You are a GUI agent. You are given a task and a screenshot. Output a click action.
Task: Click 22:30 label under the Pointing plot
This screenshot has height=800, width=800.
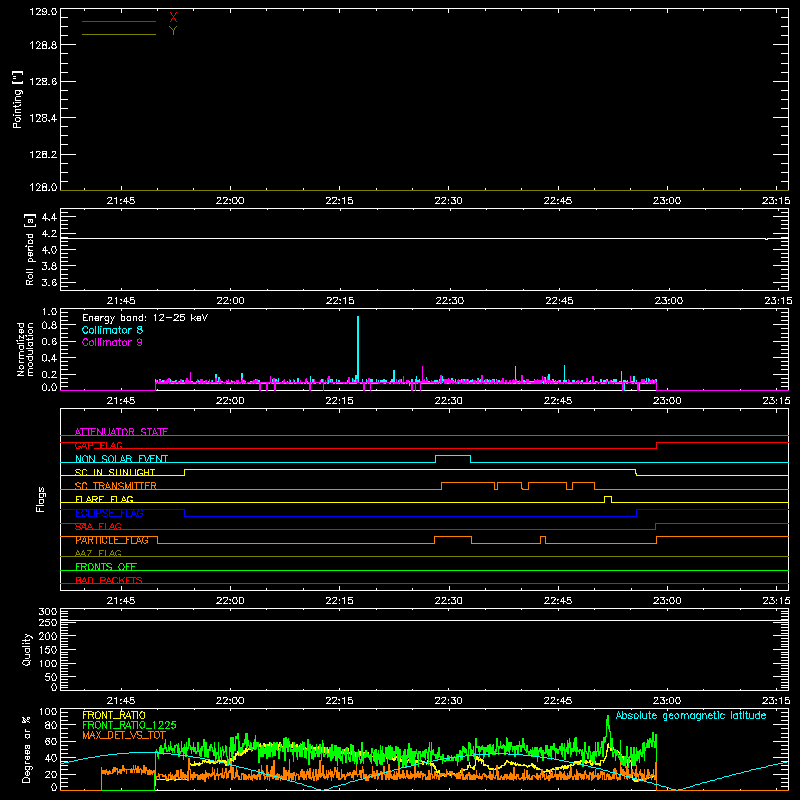pos(448,201)
